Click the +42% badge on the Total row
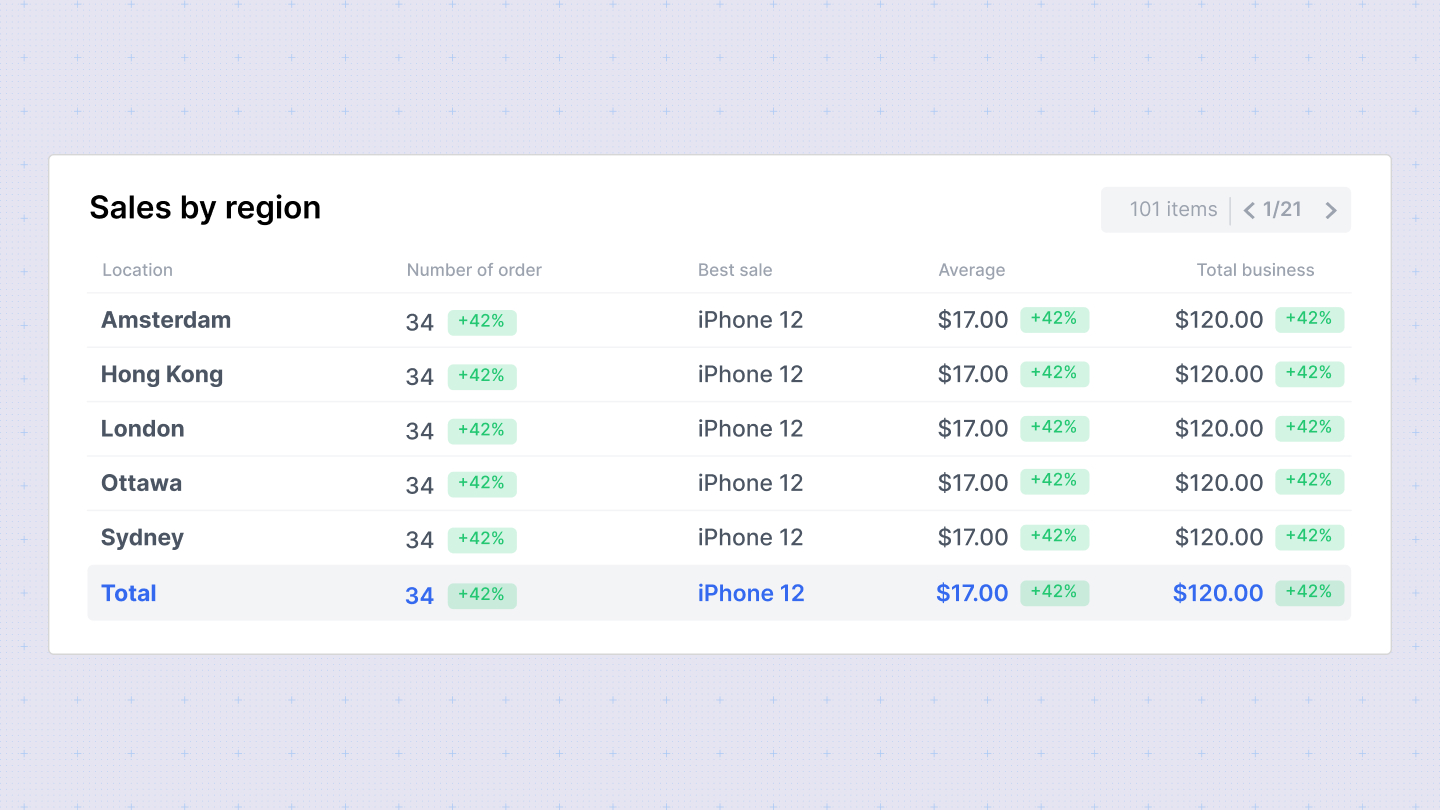1440x810 pixels. click(x=482, y=595)
